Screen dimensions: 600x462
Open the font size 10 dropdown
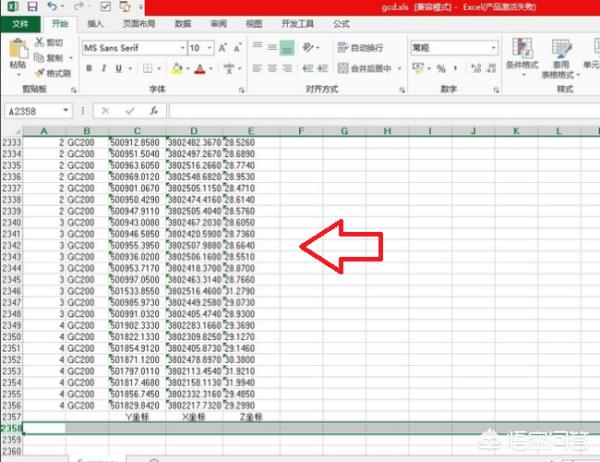pyautogui.click(x=209, y=47)
